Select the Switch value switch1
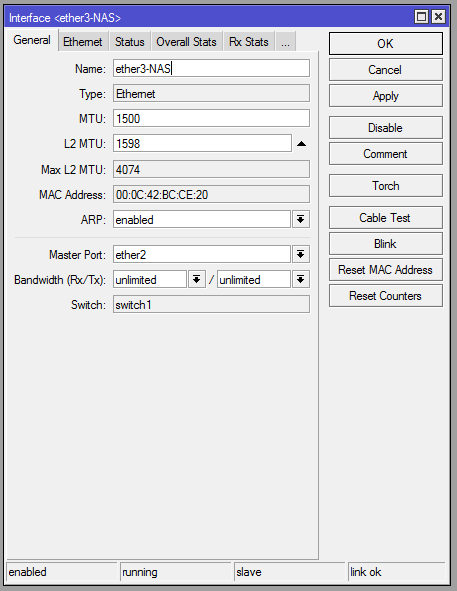The image size is (457, 591). tap(211, 305)
